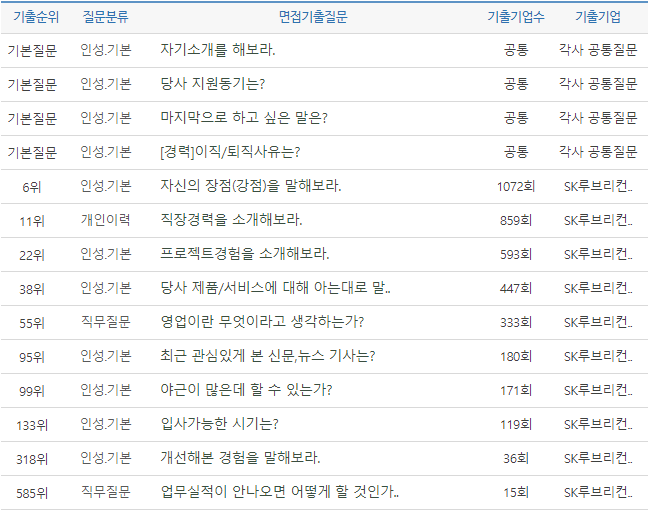Click the 질문분류 column header
648x512 pixels.
105,17
